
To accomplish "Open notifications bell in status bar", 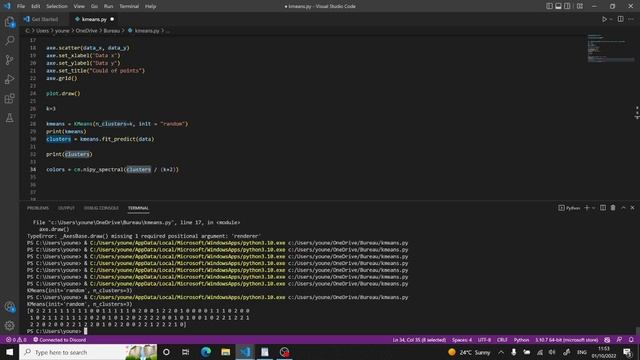I will coord(631,340).
